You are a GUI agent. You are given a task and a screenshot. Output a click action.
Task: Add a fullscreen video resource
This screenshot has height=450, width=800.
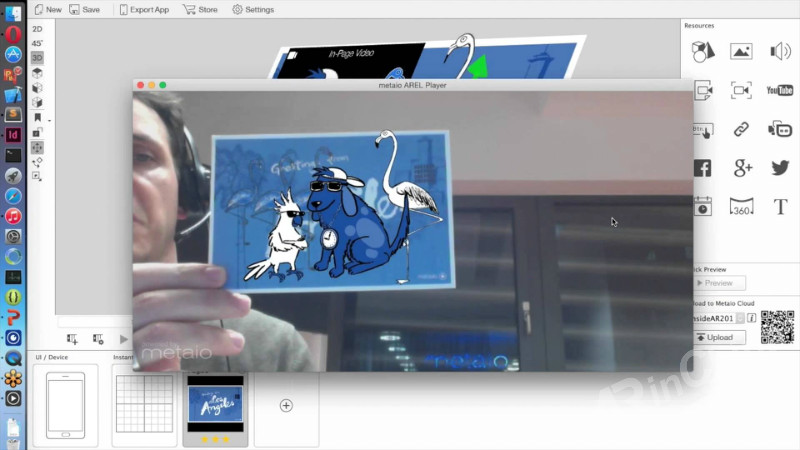[x=741, y=90]
